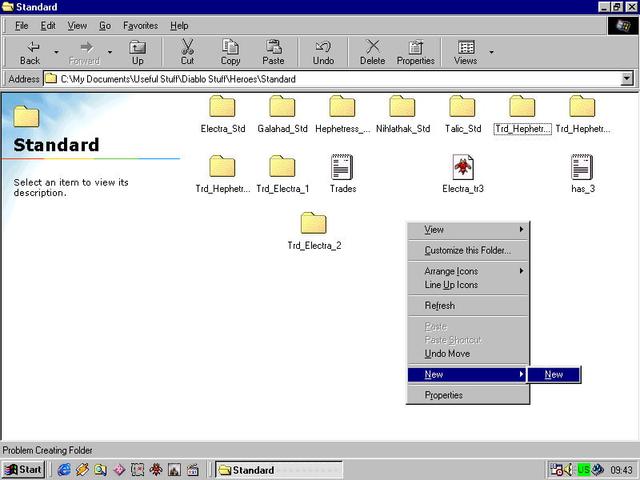640x480 pixels.
Task: Click the greyed Paste Shortcut context item
Action: [468, 340]
